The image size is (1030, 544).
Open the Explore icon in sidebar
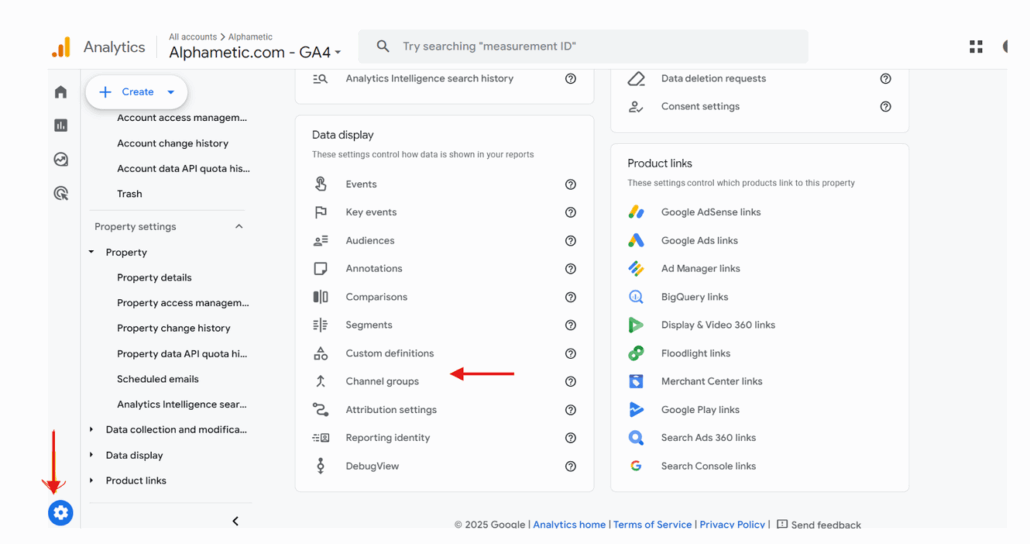tap(61, 159)
